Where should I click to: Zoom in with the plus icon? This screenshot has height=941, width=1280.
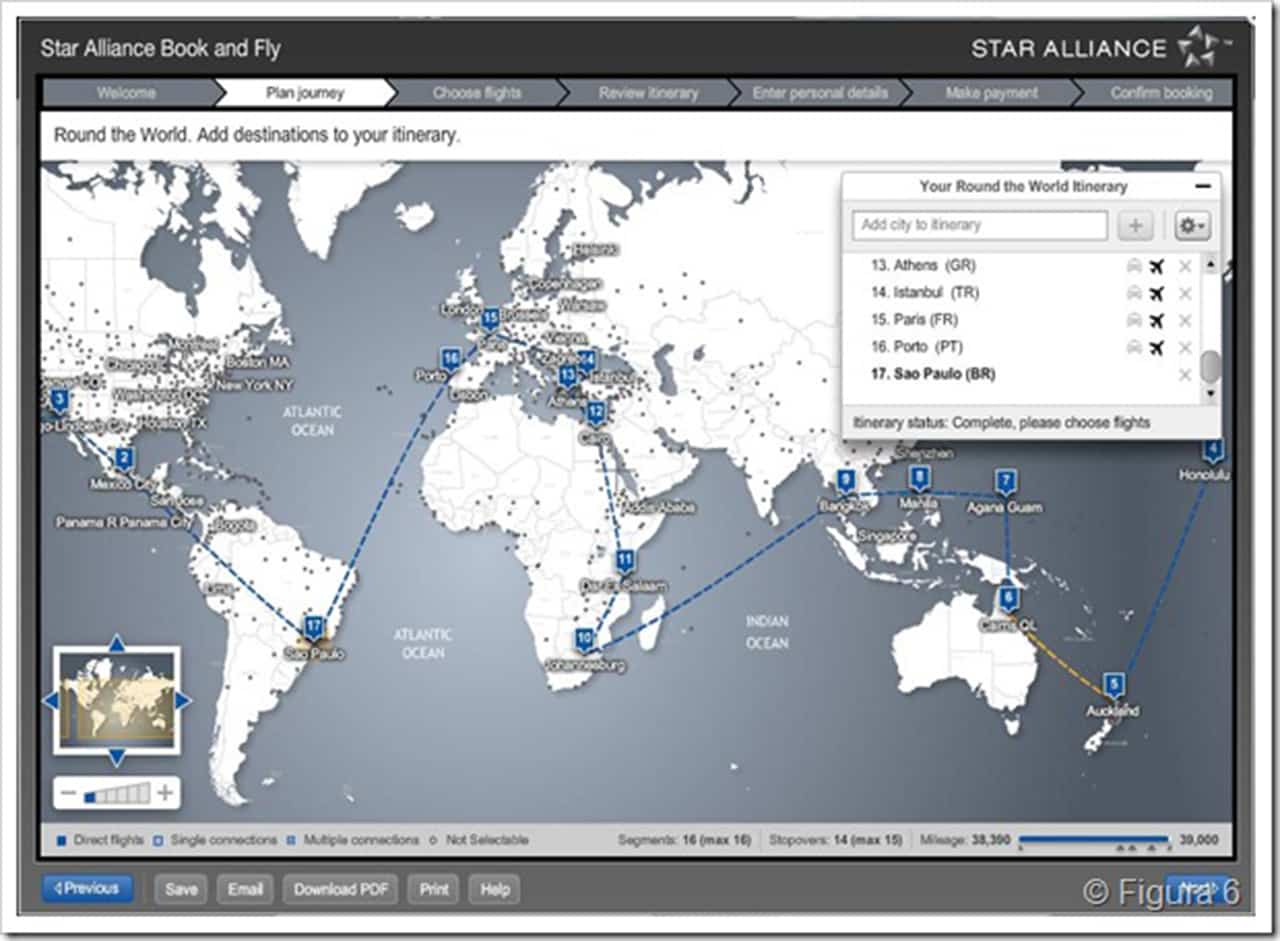[165, 794]
